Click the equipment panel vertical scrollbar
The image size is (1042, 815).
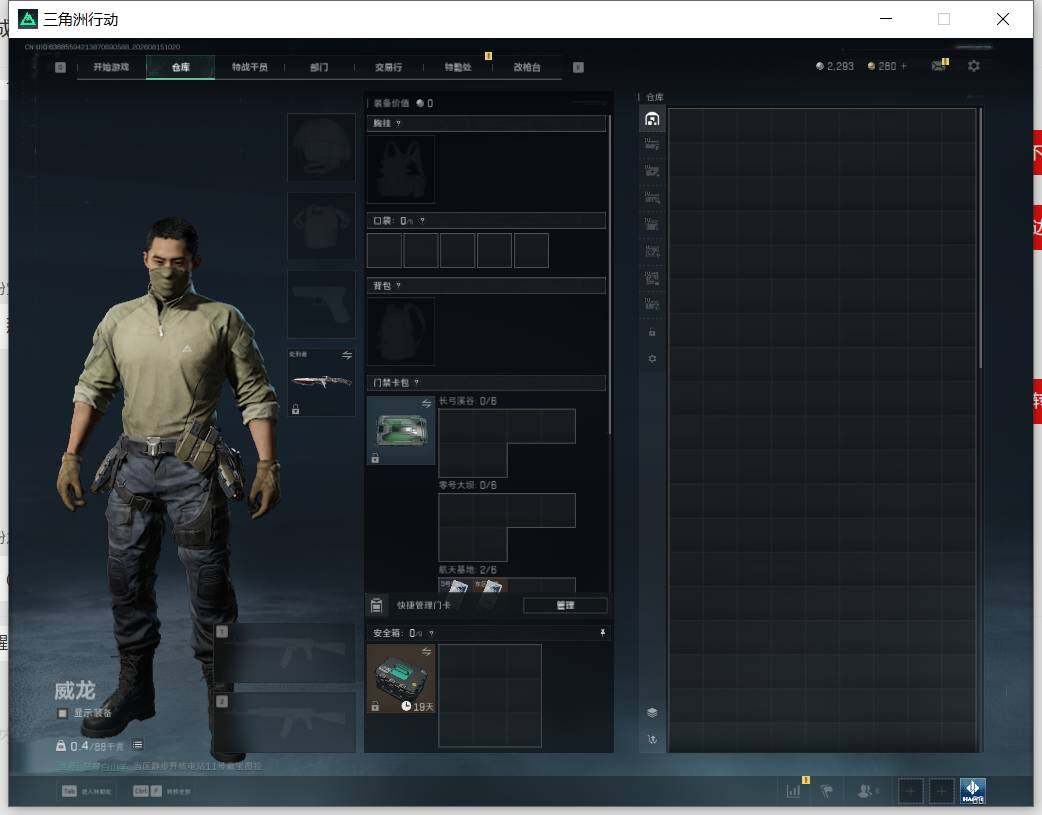pos(609,276)
